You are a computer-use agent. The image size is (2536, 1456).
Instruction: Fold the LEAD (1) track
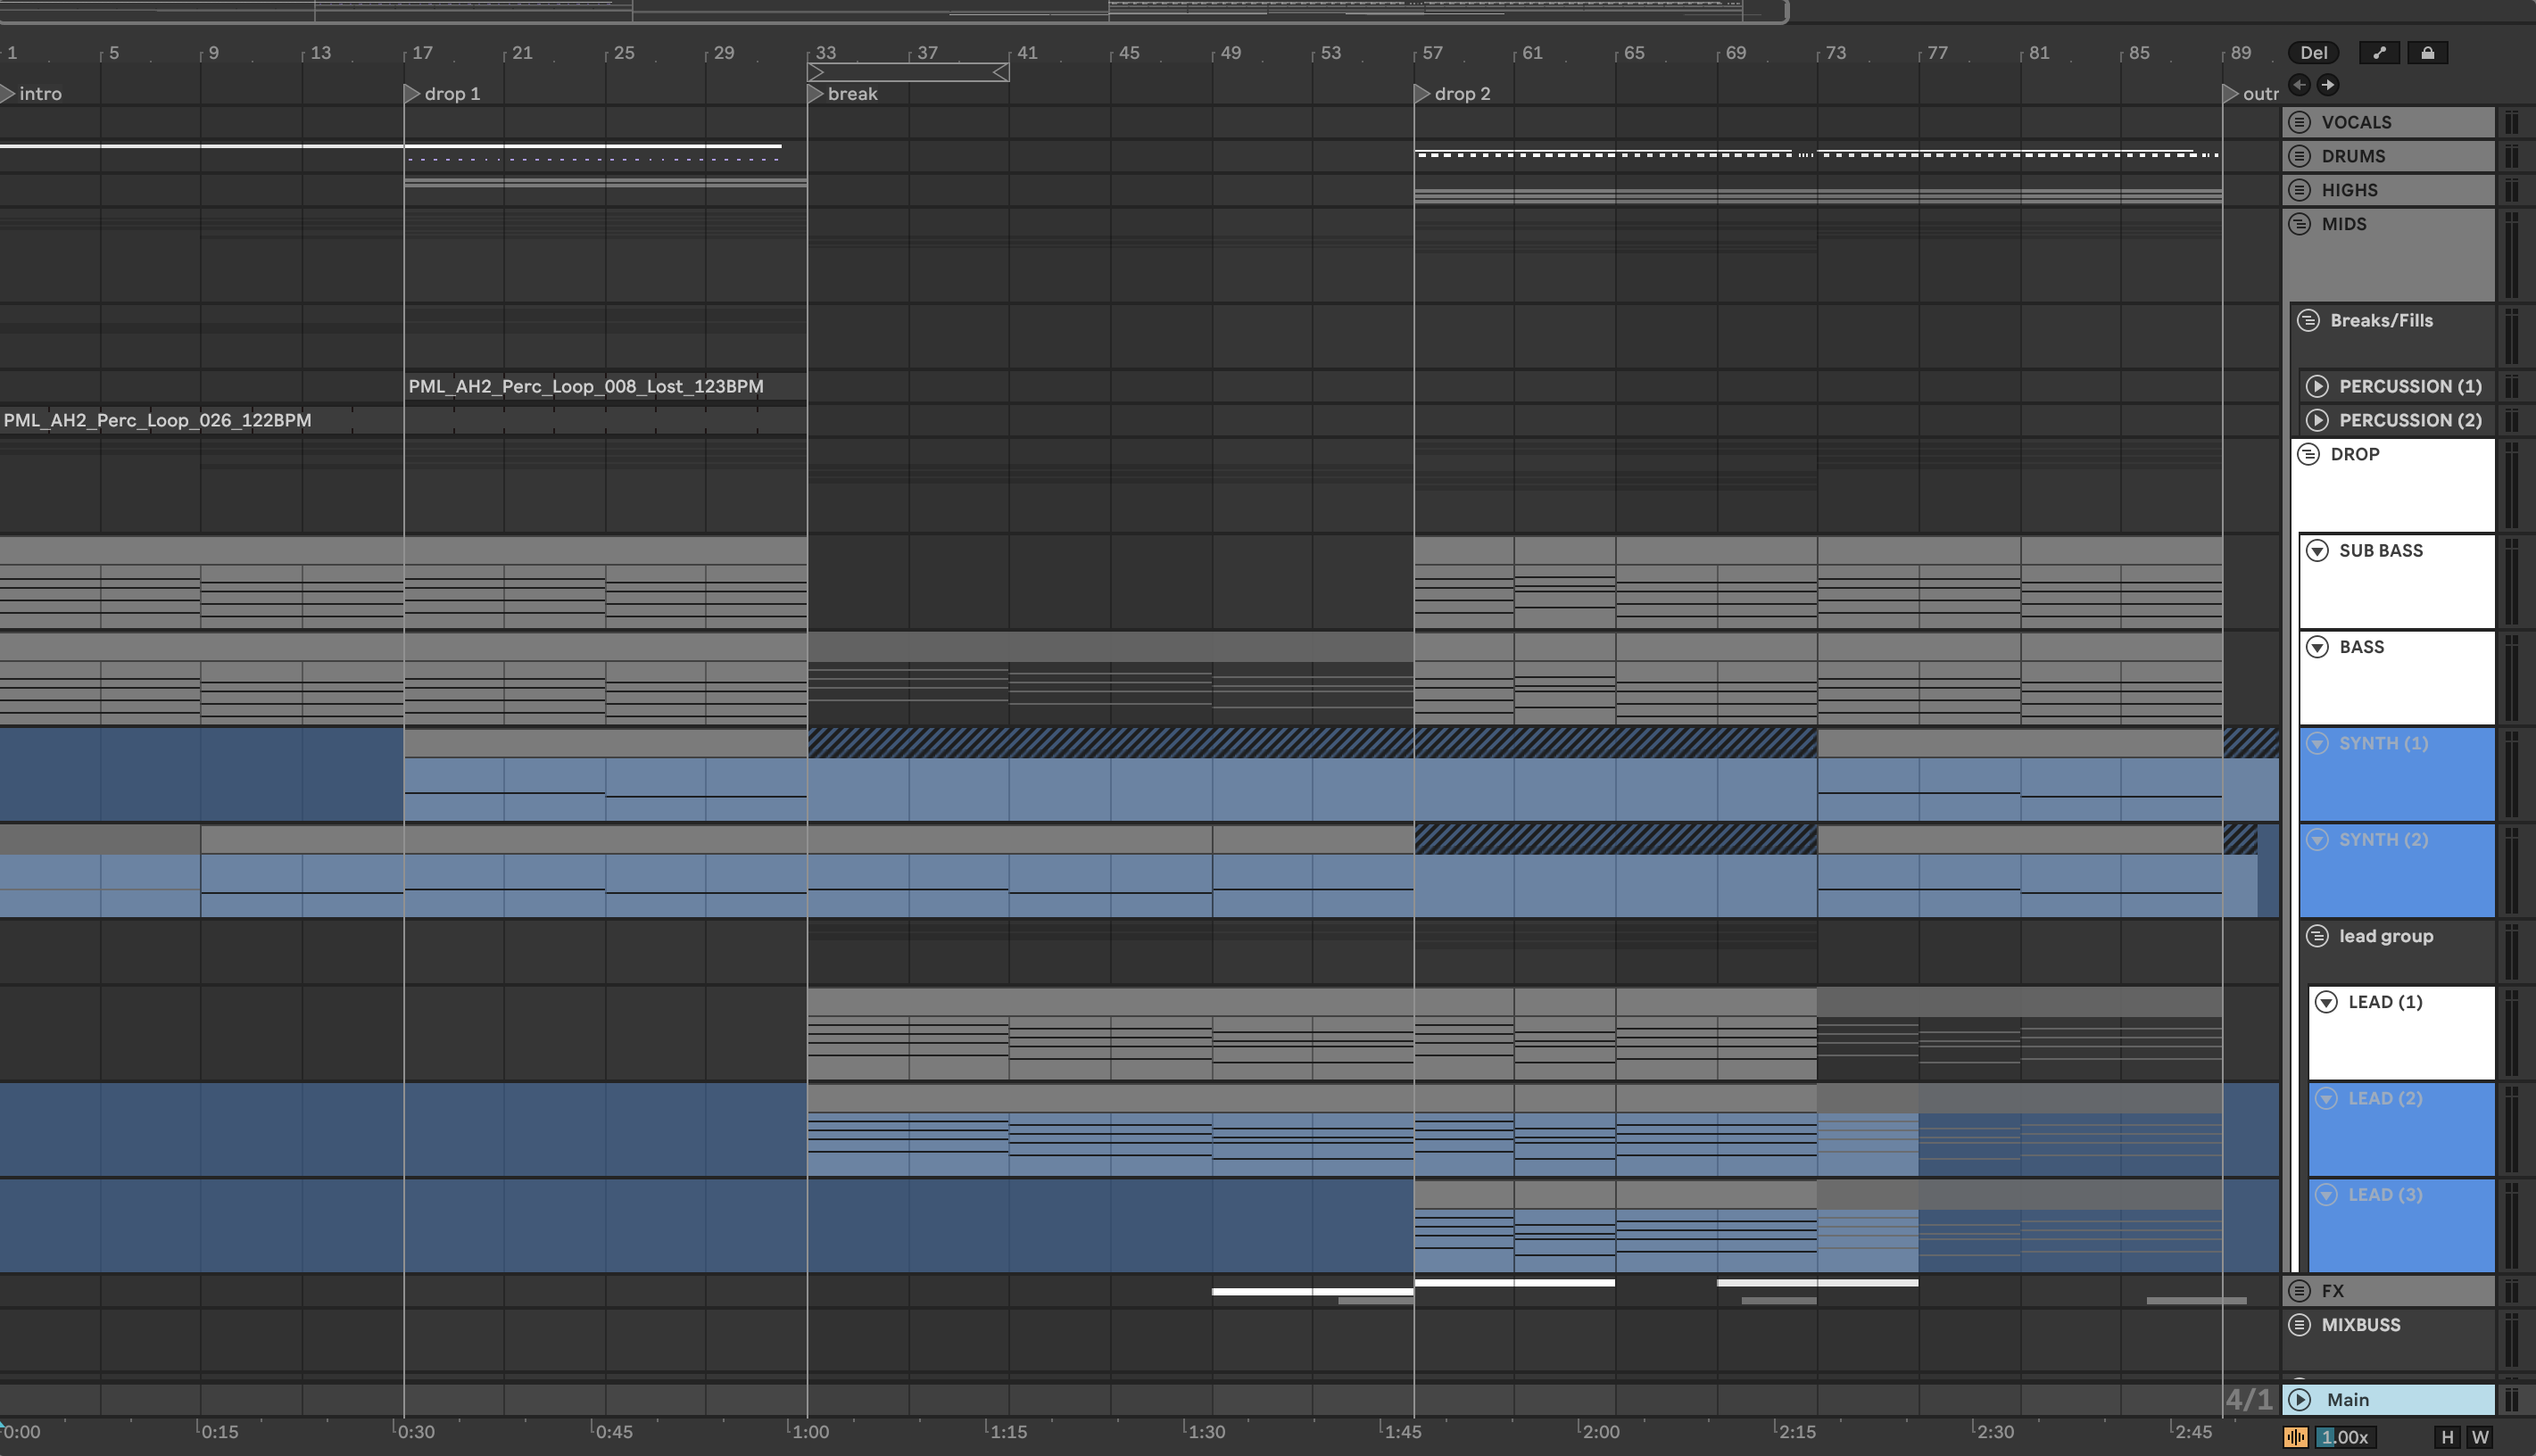pos(2326,1002)
